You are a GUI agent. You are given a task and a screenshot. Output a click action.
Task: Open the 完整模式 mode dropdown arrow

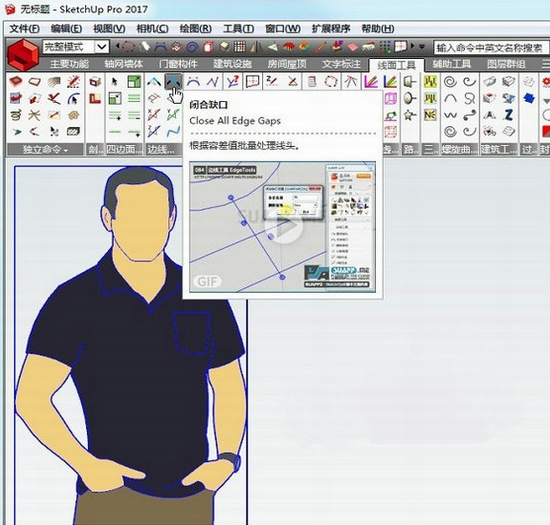tap(102, 47)
